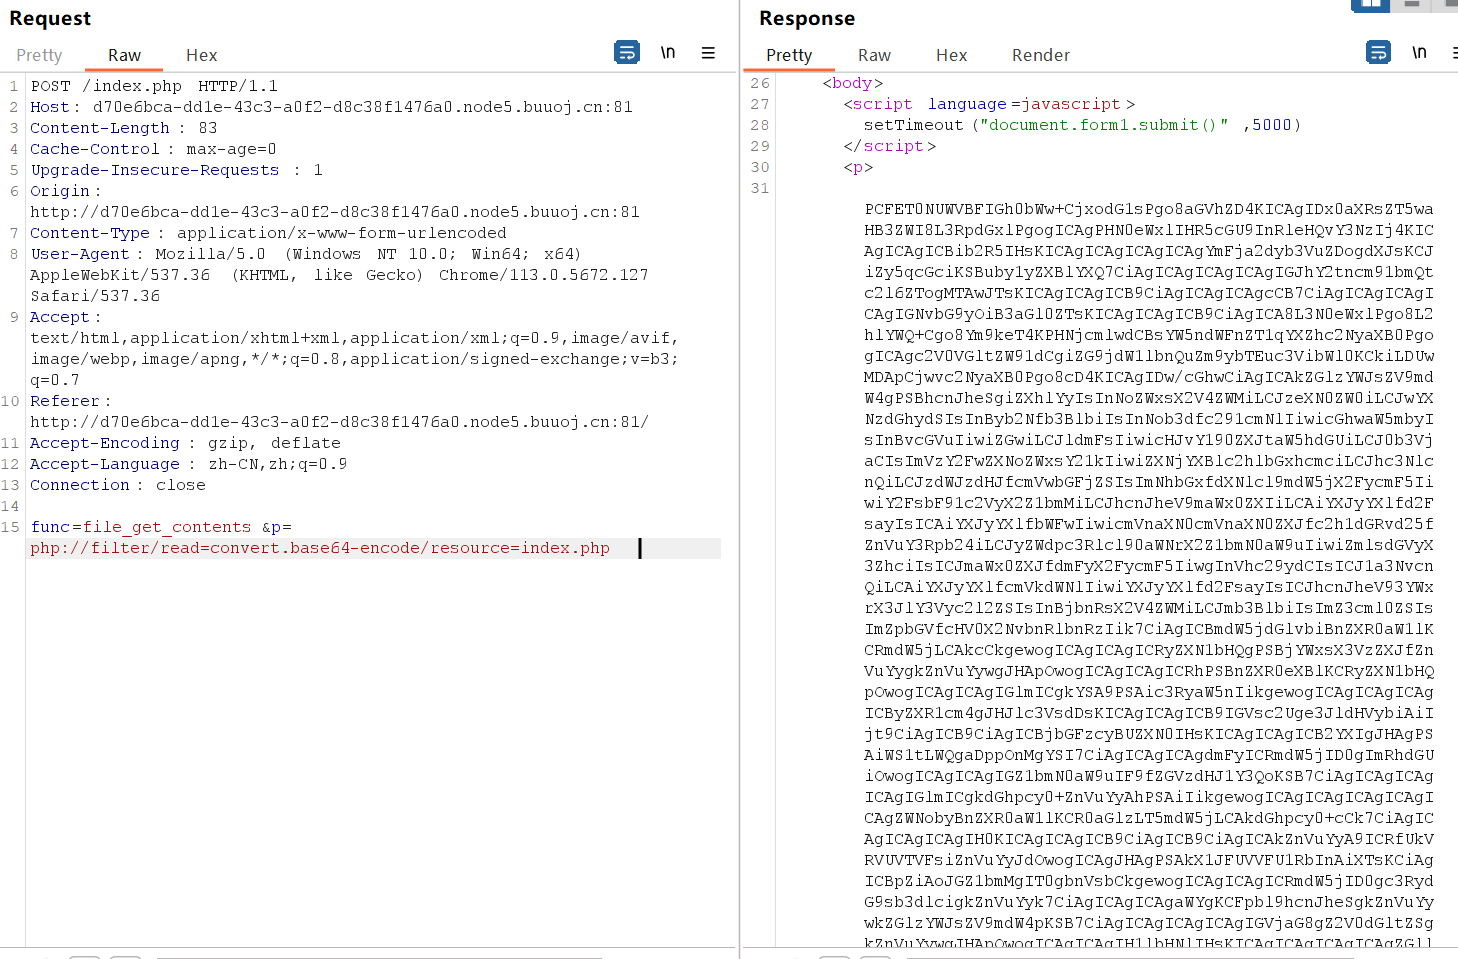1458x959 pixels.
Task: Click the 'setTimeout' call in the Response
Action: 913,125
